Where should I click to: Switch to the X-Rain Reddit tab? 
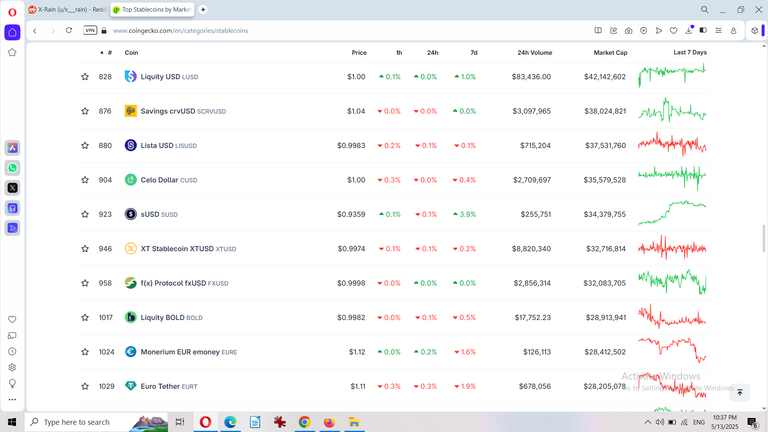click(x=68, y=9)
